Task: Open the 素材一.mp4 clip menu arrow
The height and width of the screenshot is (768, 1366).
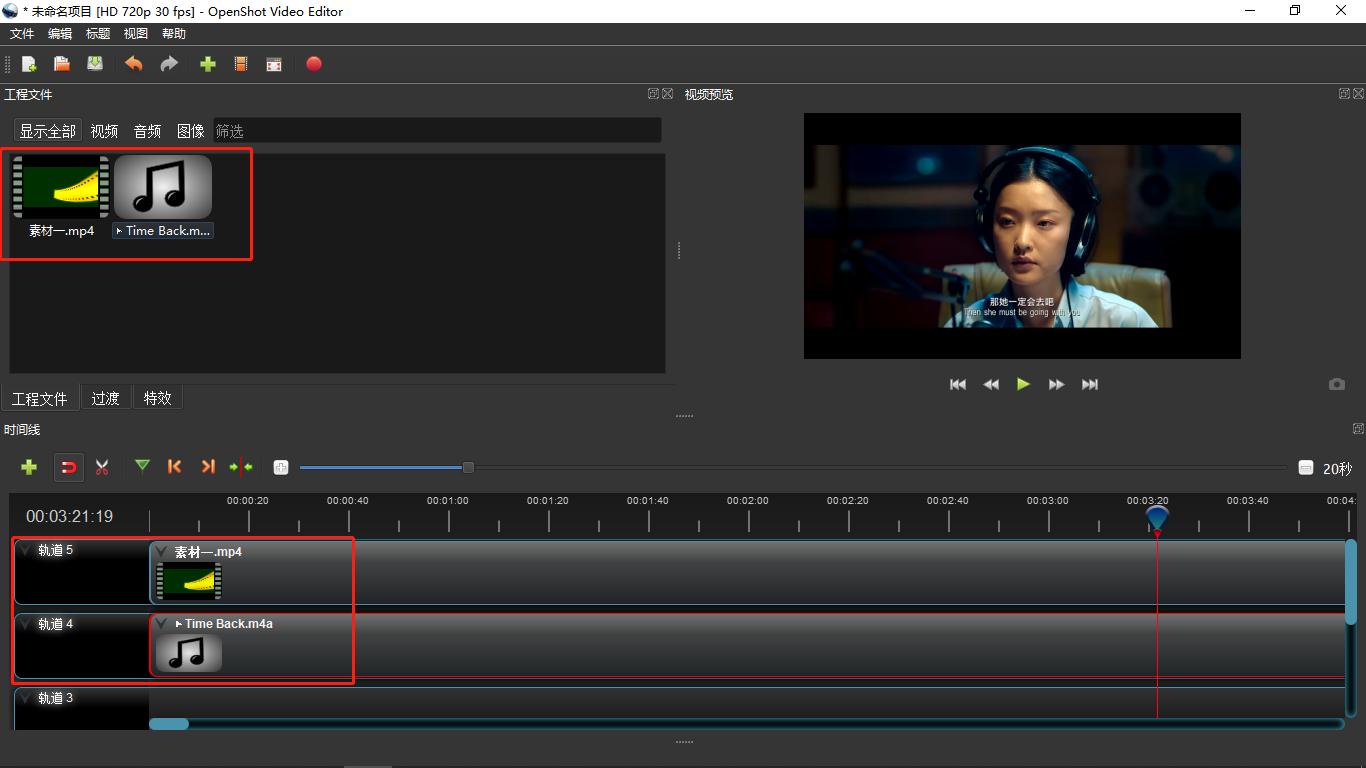Action: [x=162, y=551]
